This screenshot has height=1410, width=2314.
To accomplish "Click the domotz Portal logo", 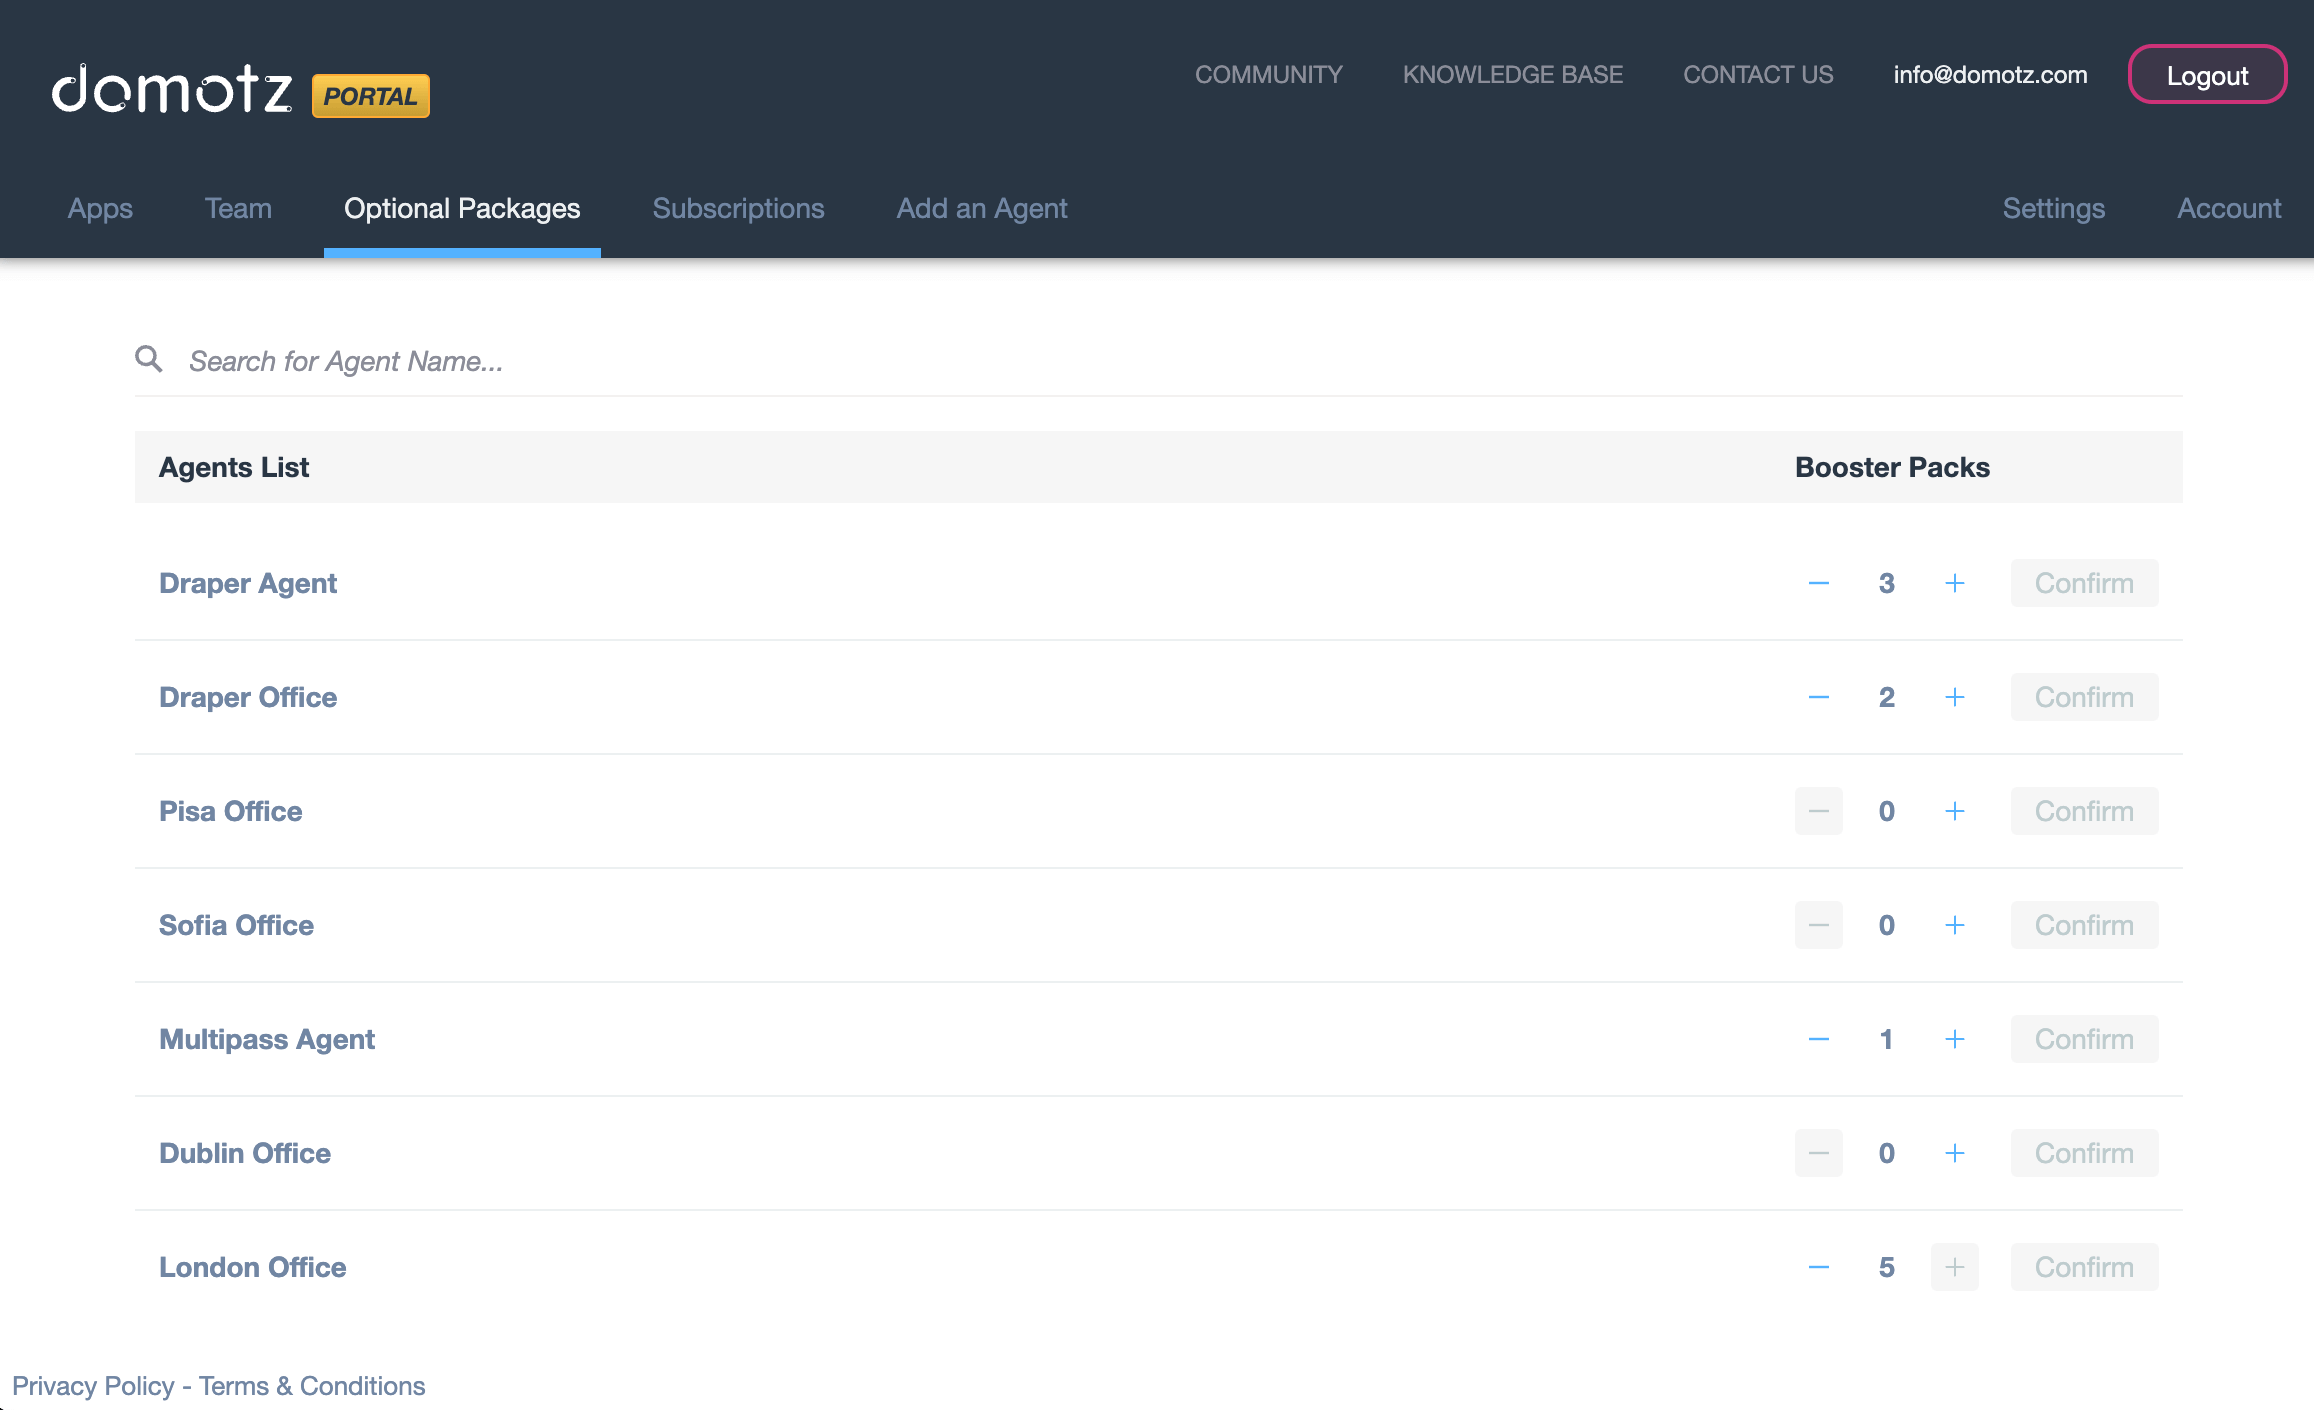I will point(240,91).
